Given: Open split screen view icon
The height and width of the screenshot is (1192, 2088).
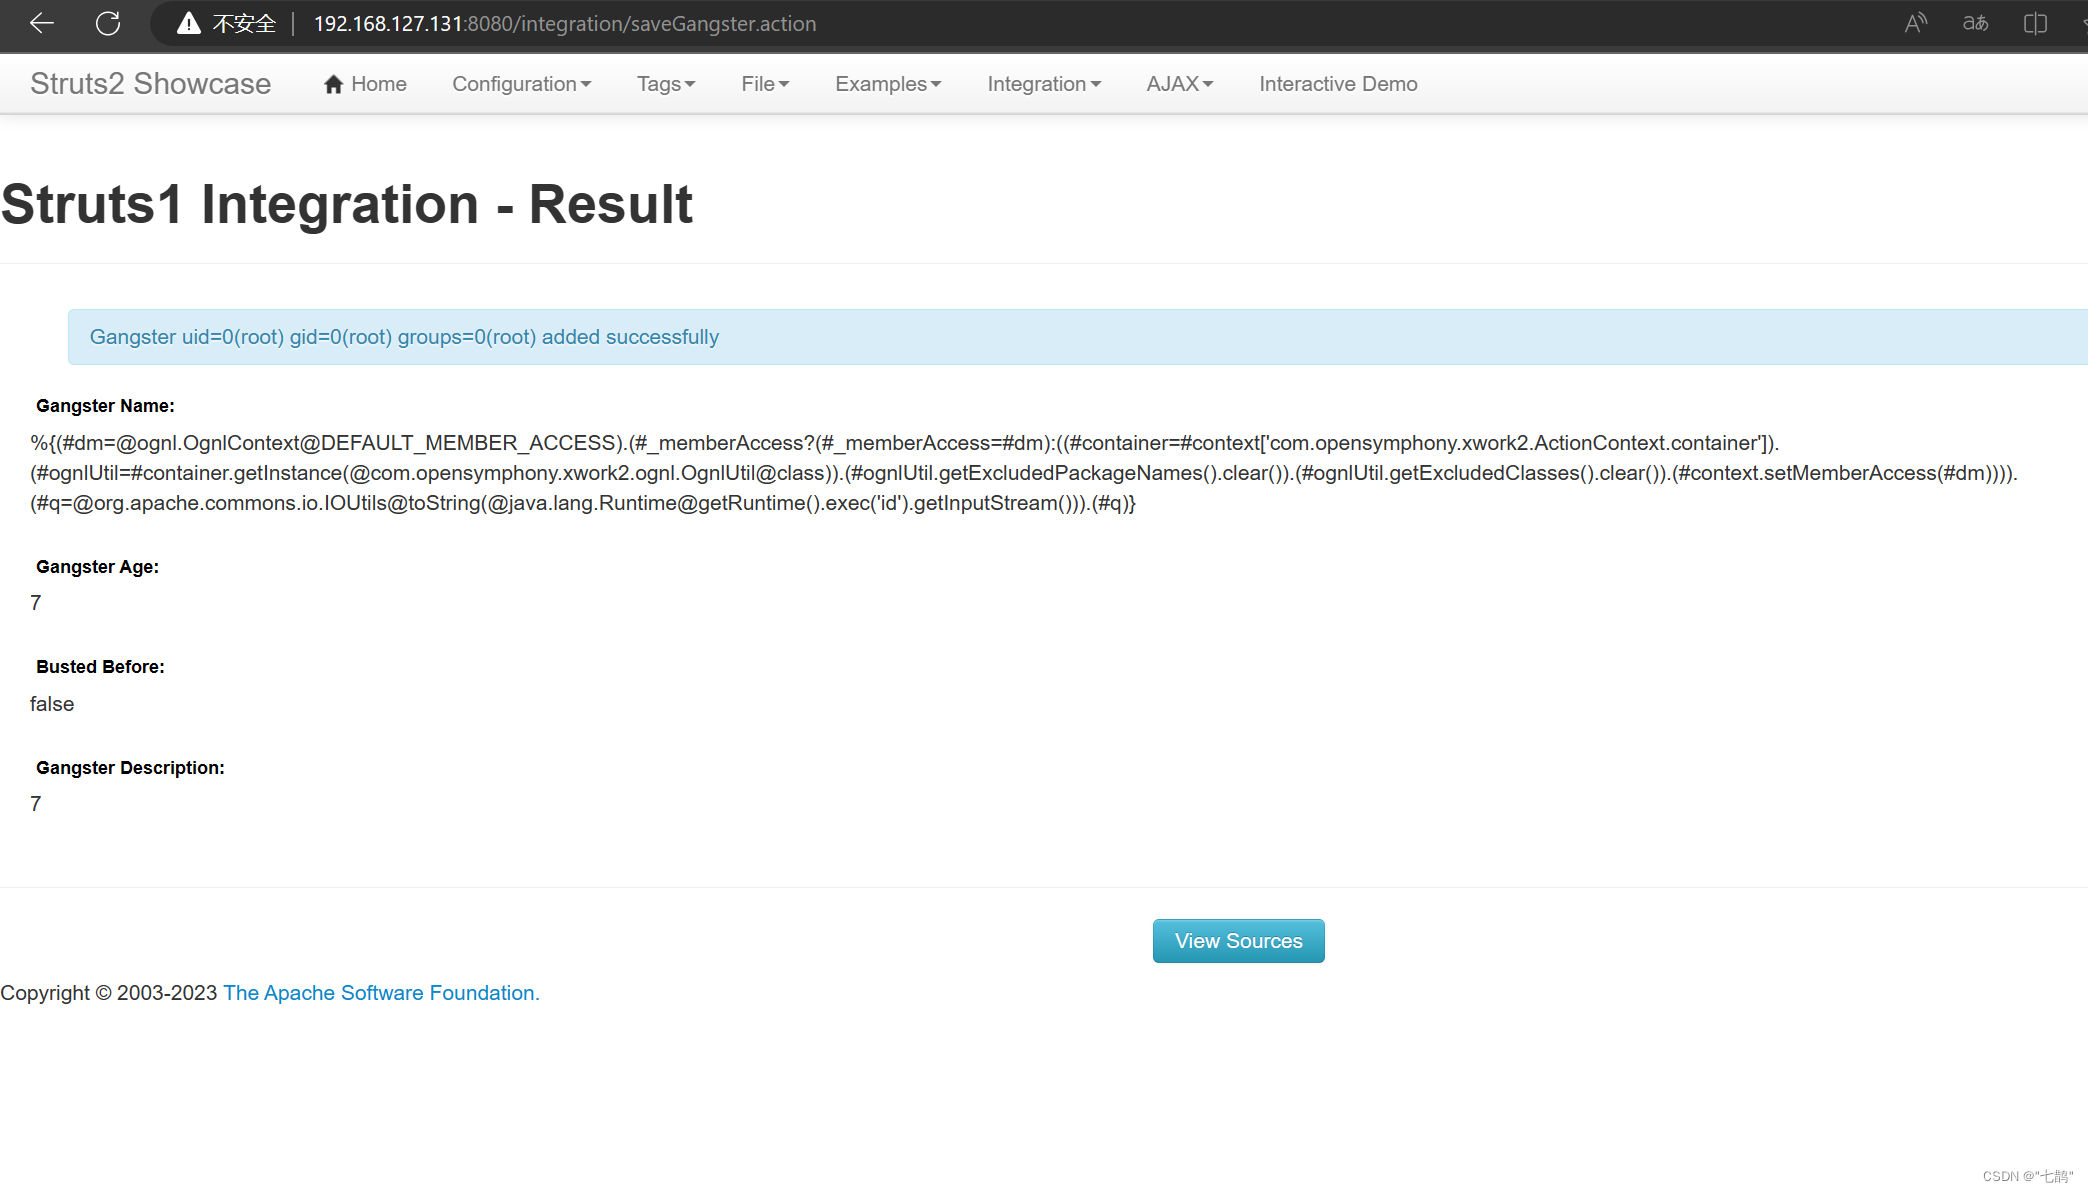Looking at the screenshot, I should coord(2035,23).
